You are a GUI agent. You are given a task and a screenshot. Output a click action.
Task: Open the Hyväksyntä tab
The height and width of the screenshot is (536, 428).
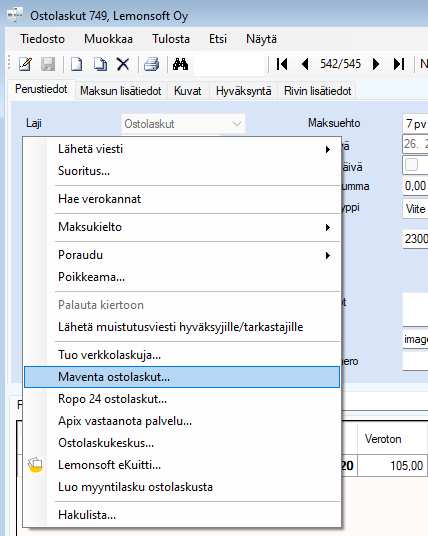tap(243, 91)
